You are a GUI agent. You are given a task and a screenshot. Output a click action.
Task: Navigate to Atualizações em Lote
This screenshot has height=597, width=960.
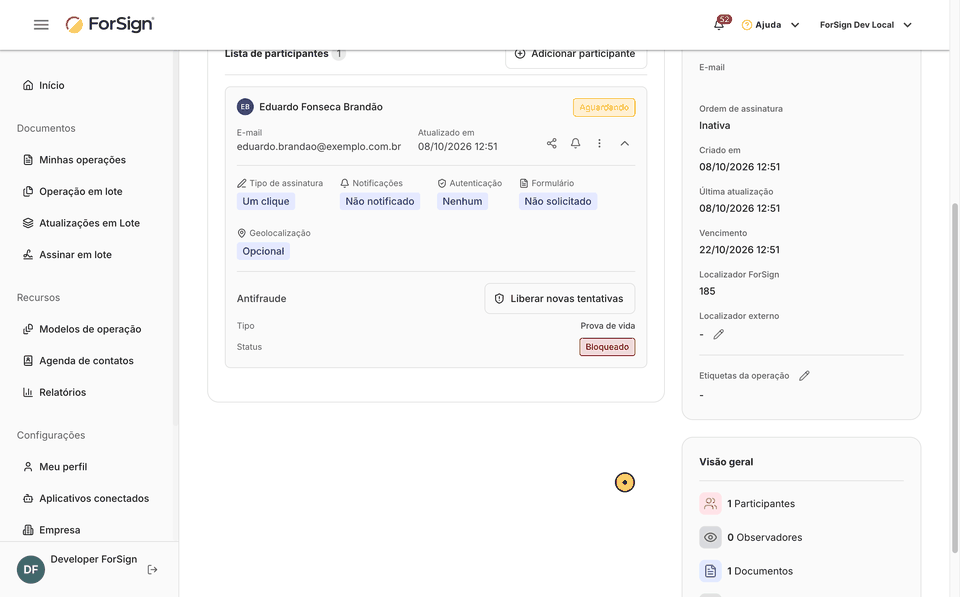click(x=81, y=223)
